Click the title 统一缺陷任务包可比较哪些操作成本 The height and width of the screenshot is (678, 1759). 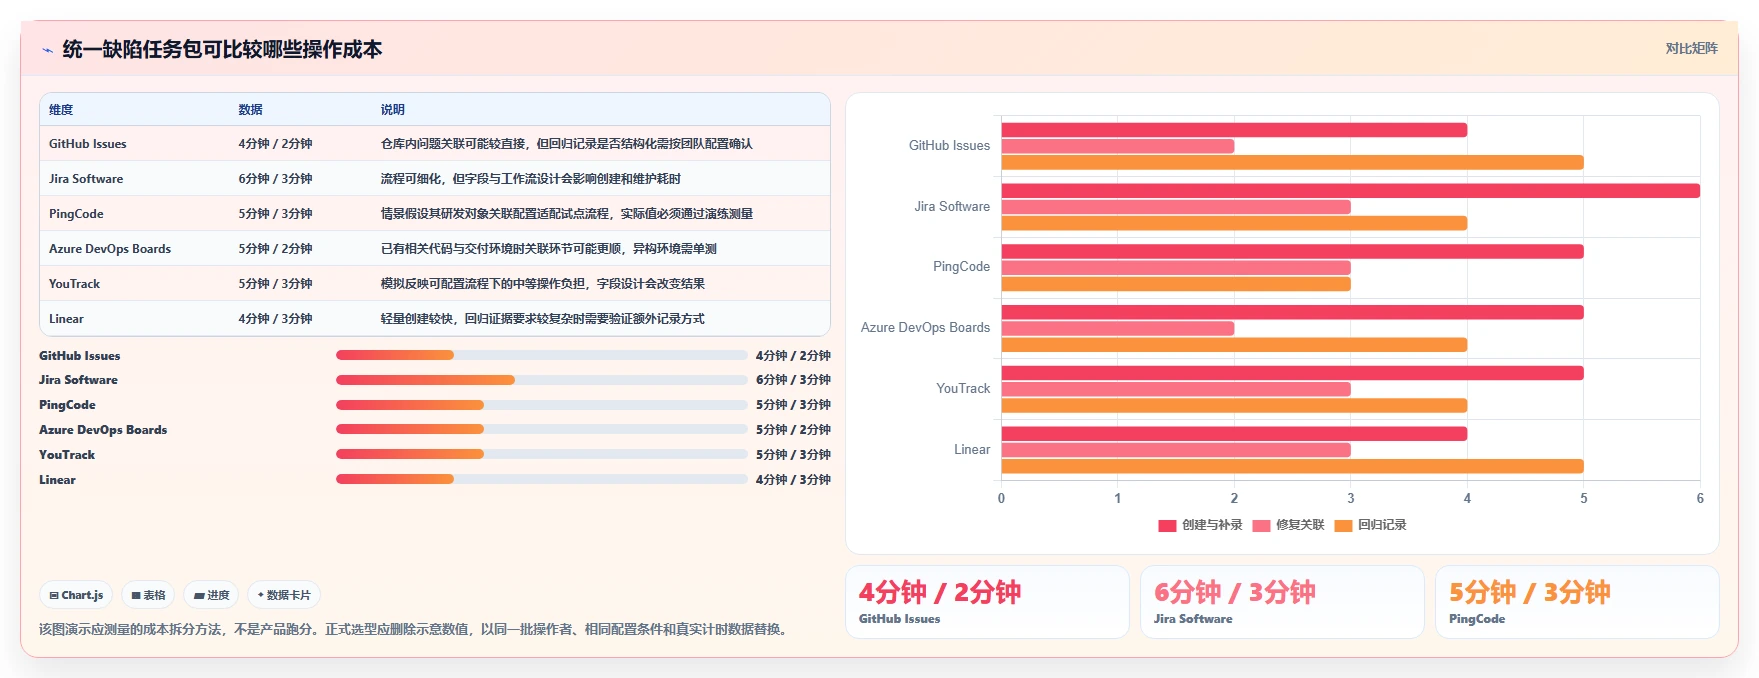[222, 50]
